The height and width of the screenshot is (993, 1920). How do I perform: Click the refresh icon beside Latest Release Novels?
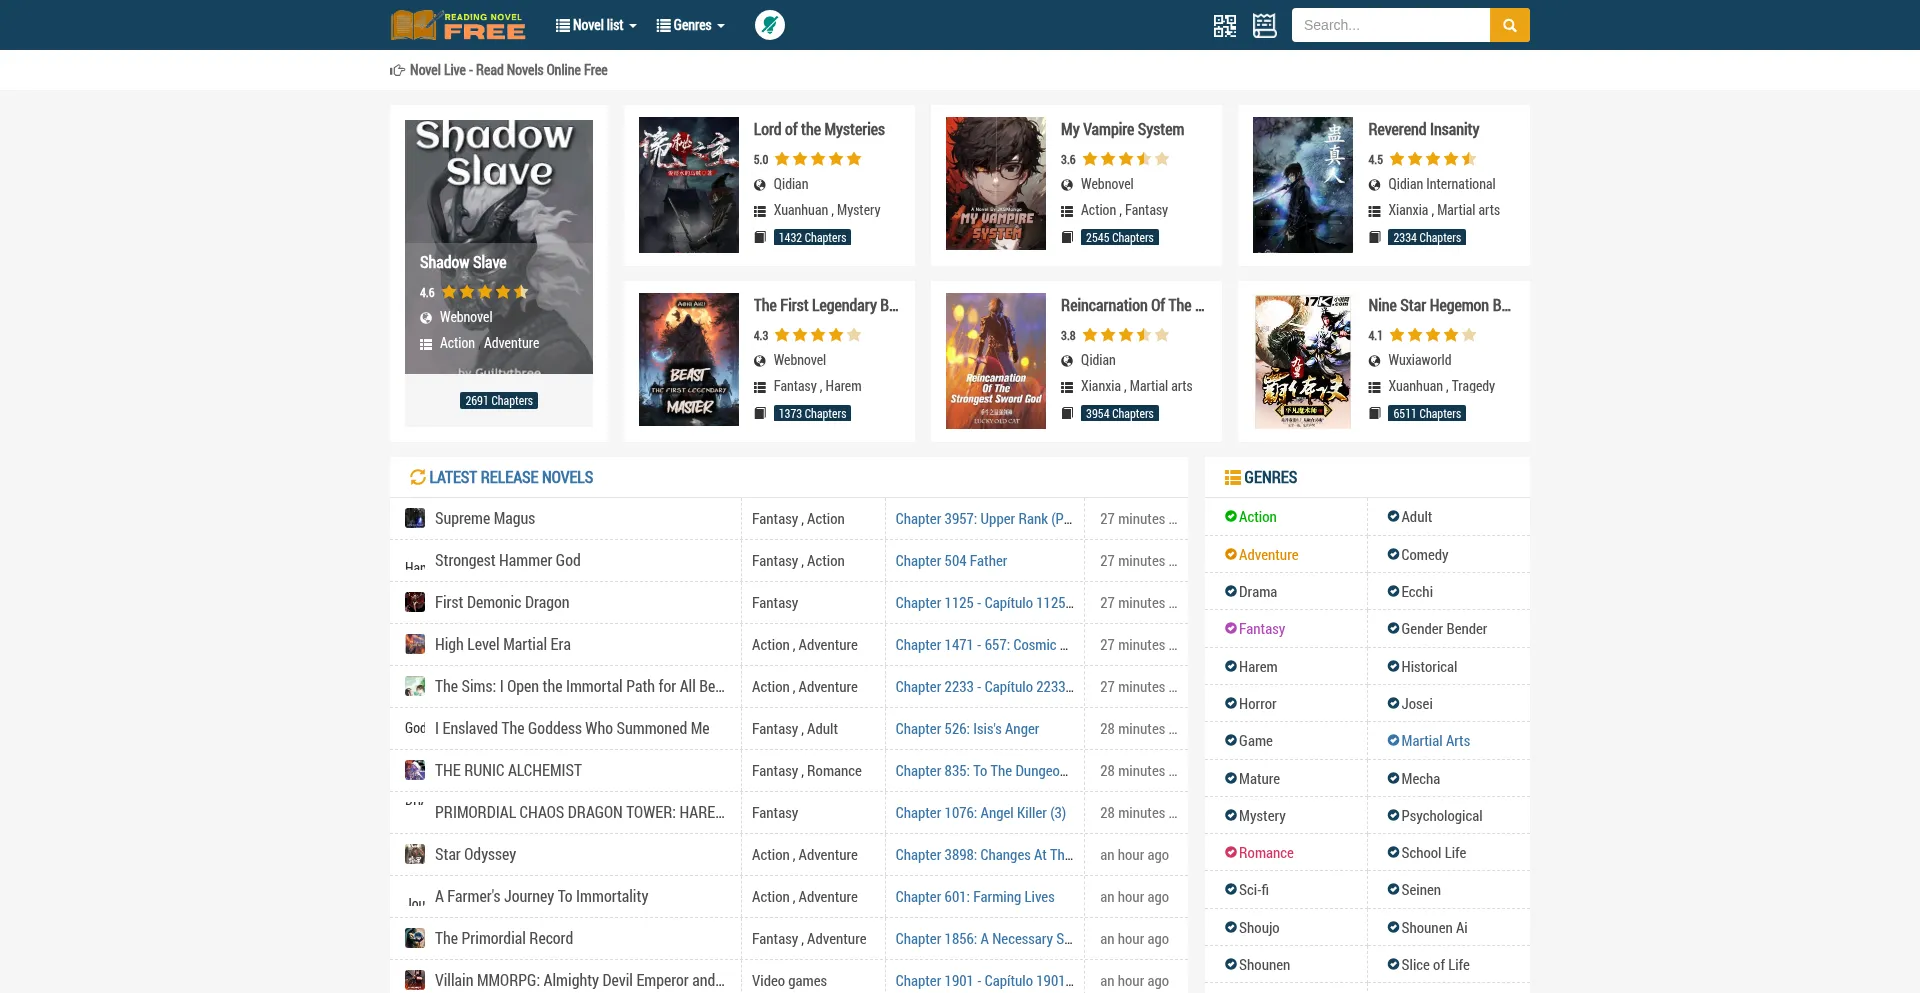[417, 477]
